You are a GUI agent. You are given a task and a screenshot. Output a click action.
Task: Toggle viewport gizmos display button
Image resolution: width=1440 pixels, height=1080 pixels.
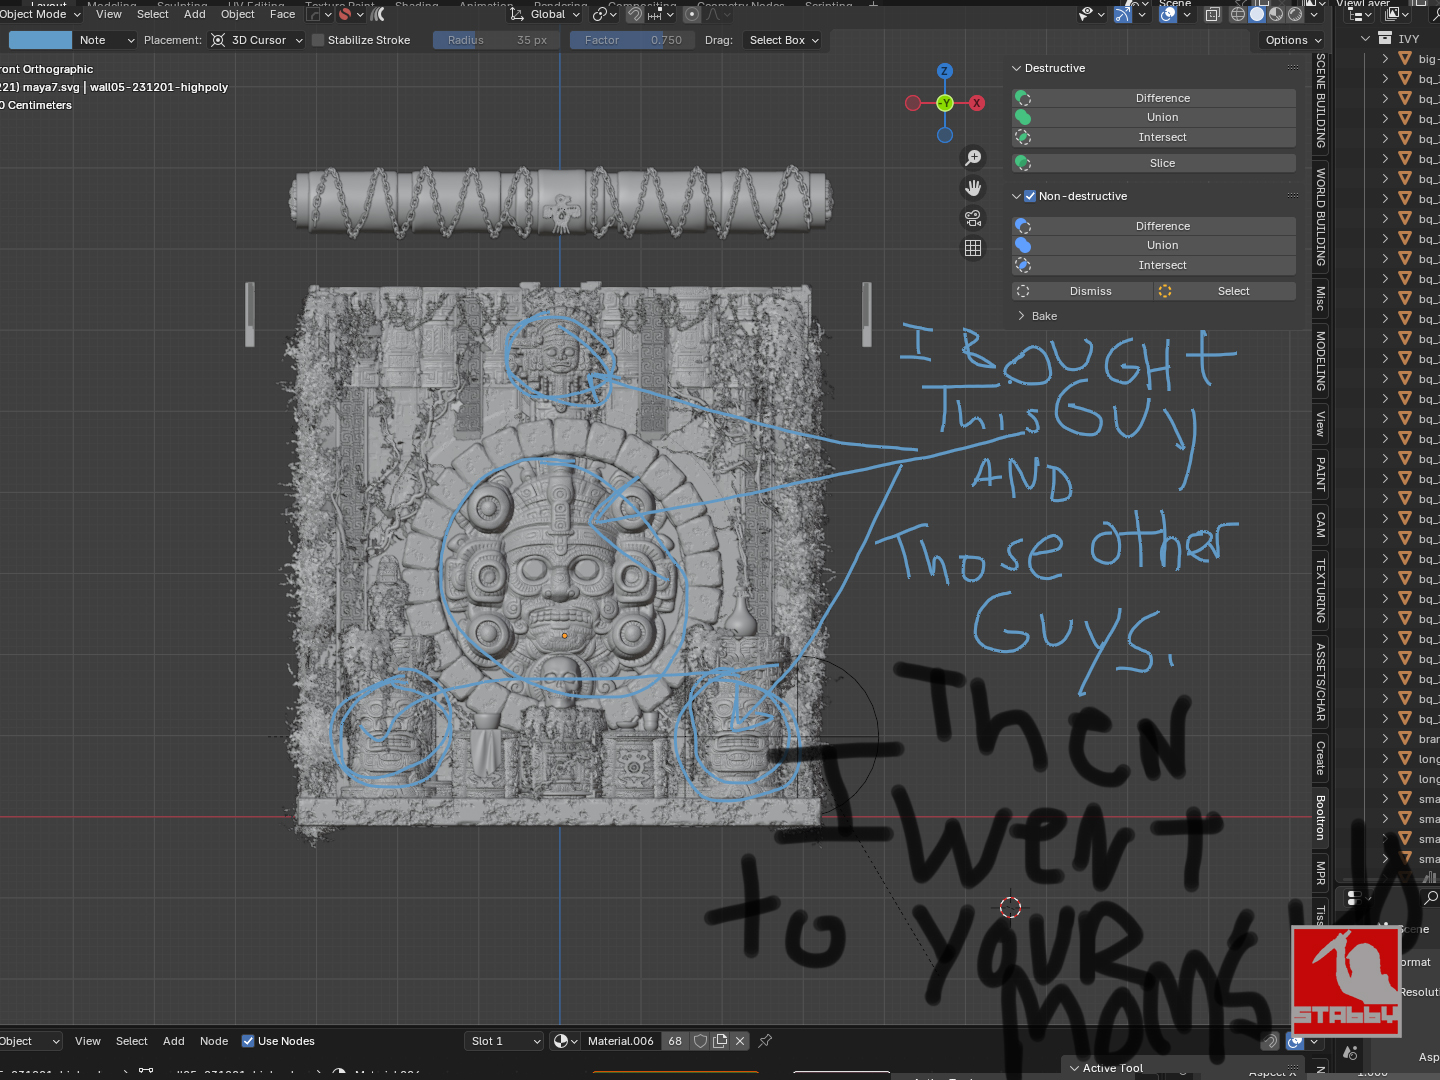coord(1123,14)
